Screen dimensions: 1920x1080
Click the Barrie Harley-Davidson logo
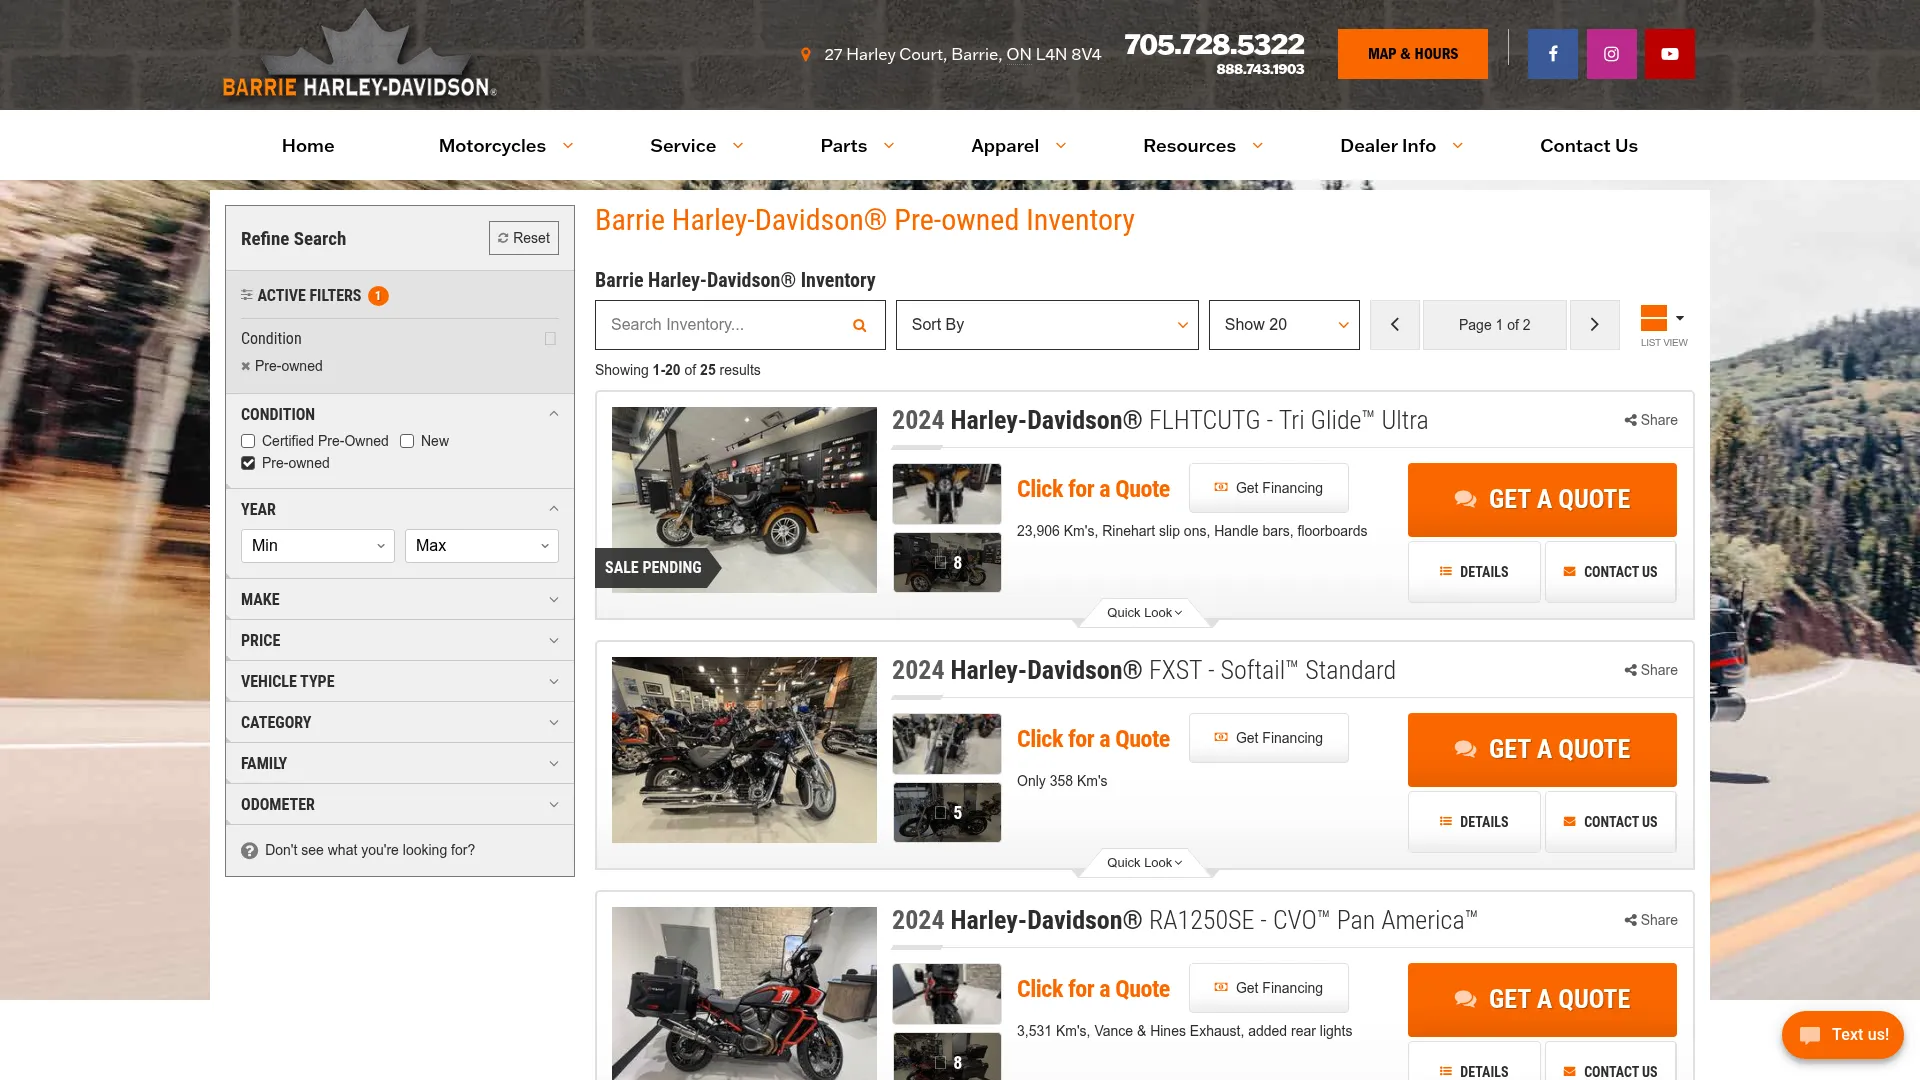pos(360,54)
